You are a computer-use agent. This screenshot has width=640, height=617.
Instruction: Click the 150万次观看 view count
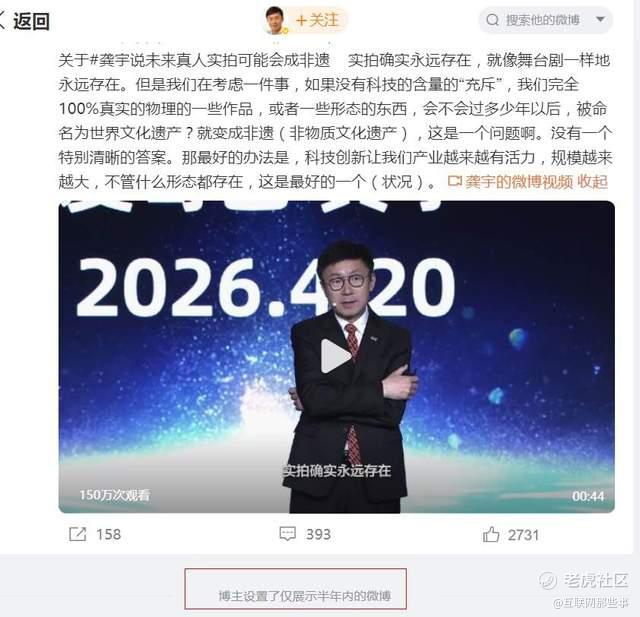coord(114,495)
